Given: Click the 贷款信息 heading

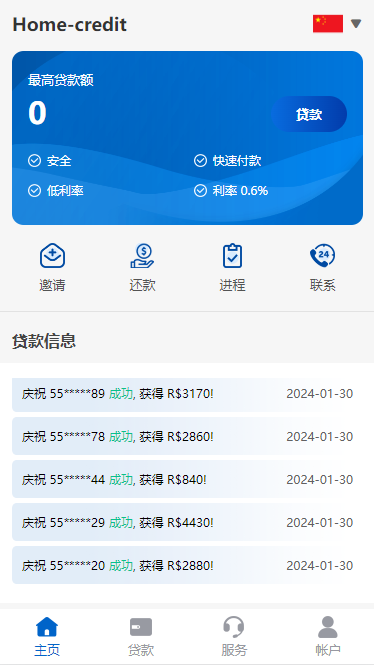Looking at the screenshot, I should coord(44,341).
